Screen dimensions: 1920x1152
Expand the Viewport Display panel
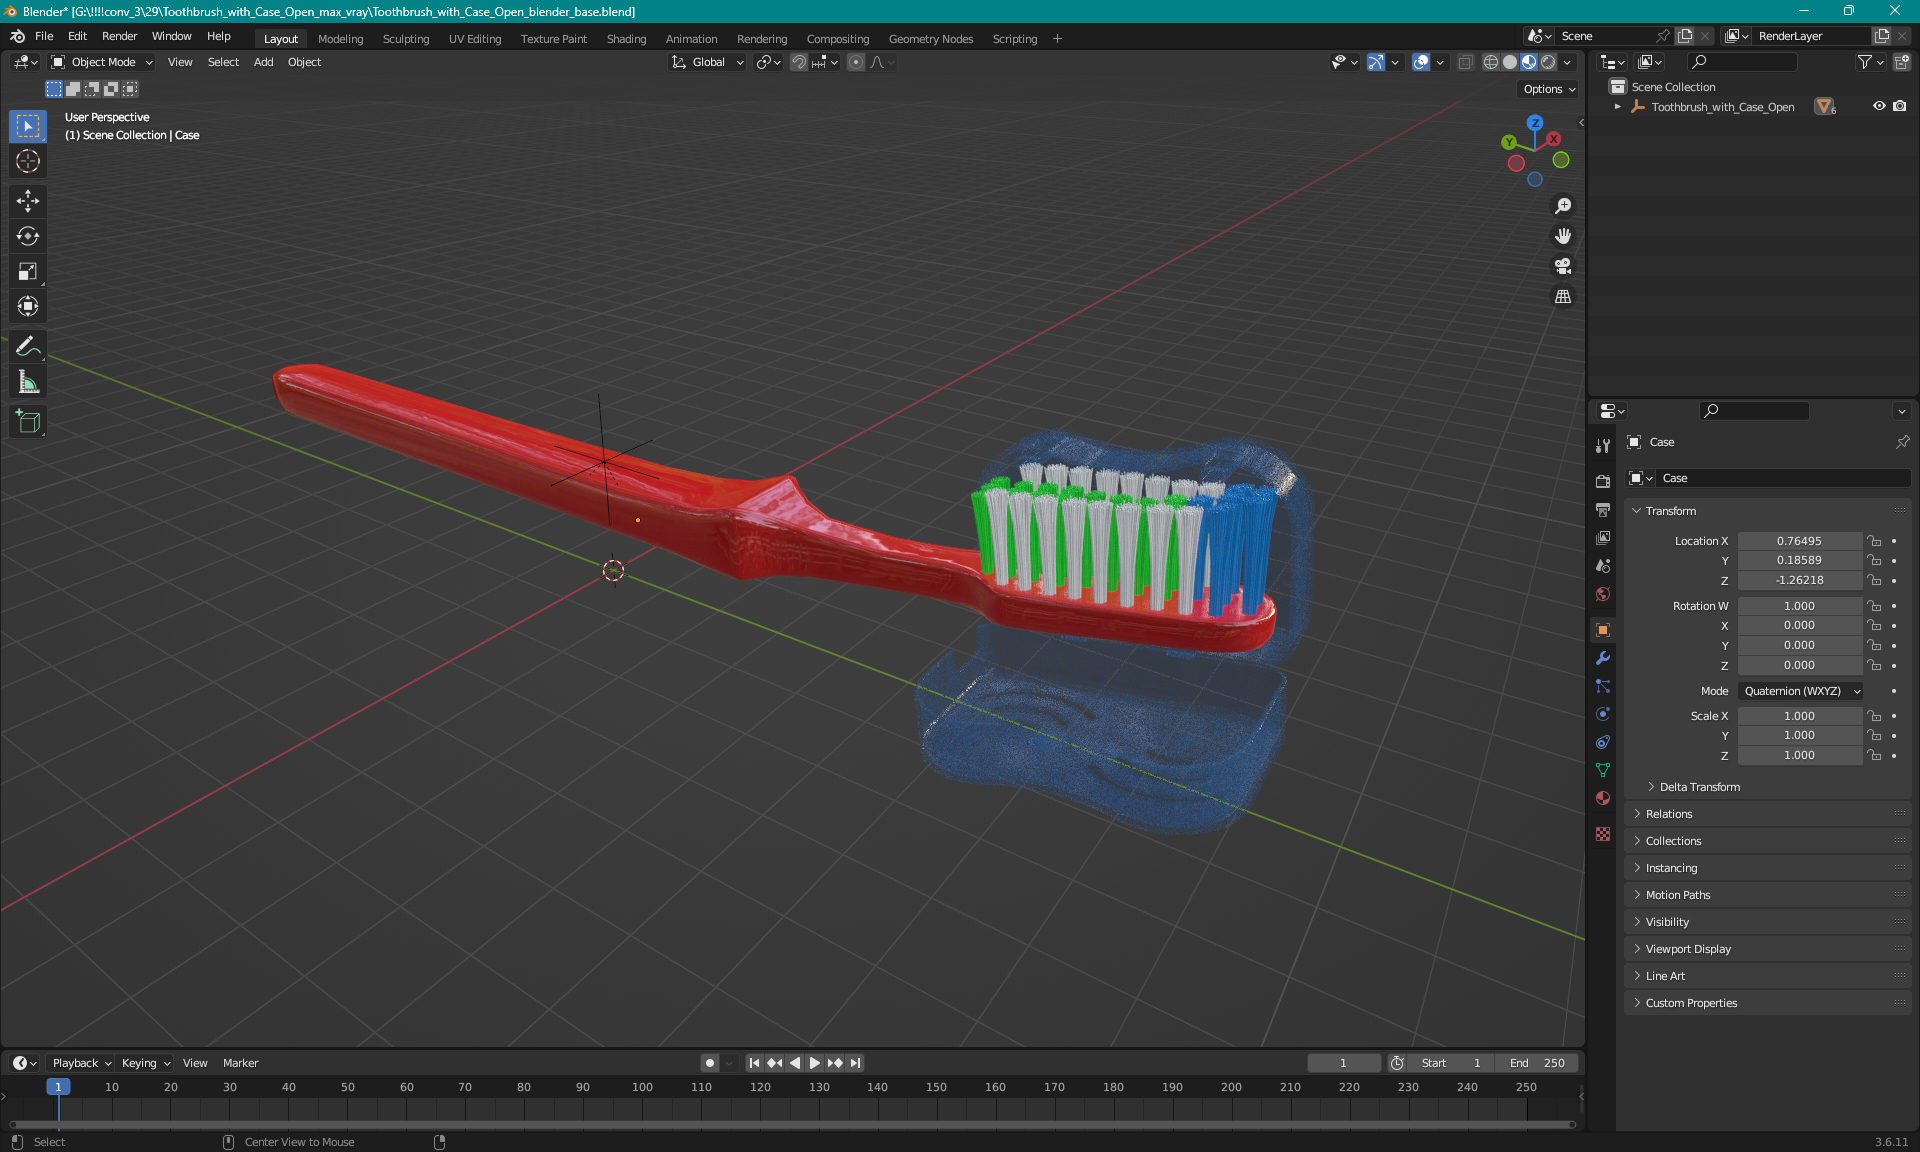pos(1688,949)
